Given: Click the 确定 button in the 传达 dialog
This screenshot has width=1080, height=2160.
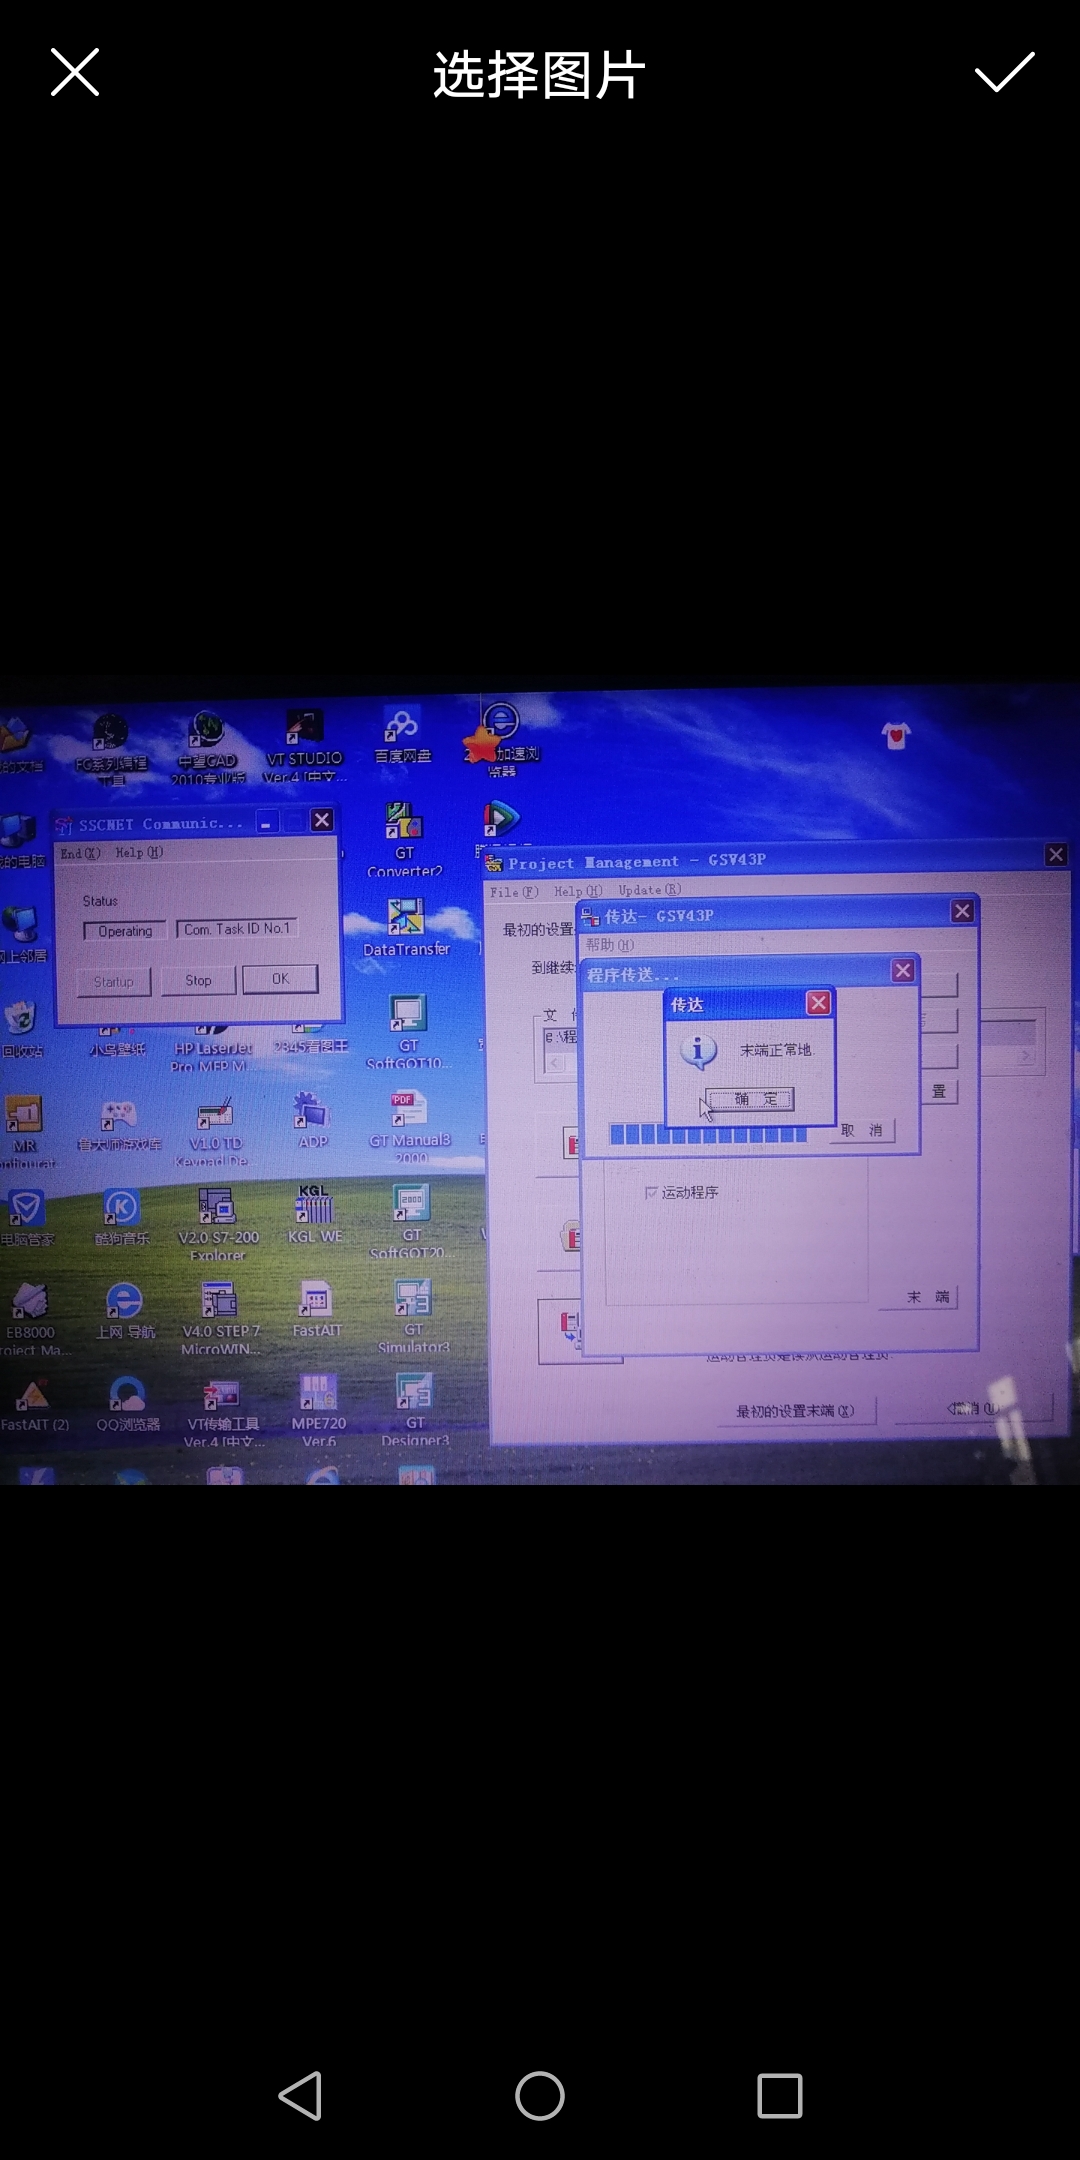Looking at the screenshot, I should point(750,1099).
